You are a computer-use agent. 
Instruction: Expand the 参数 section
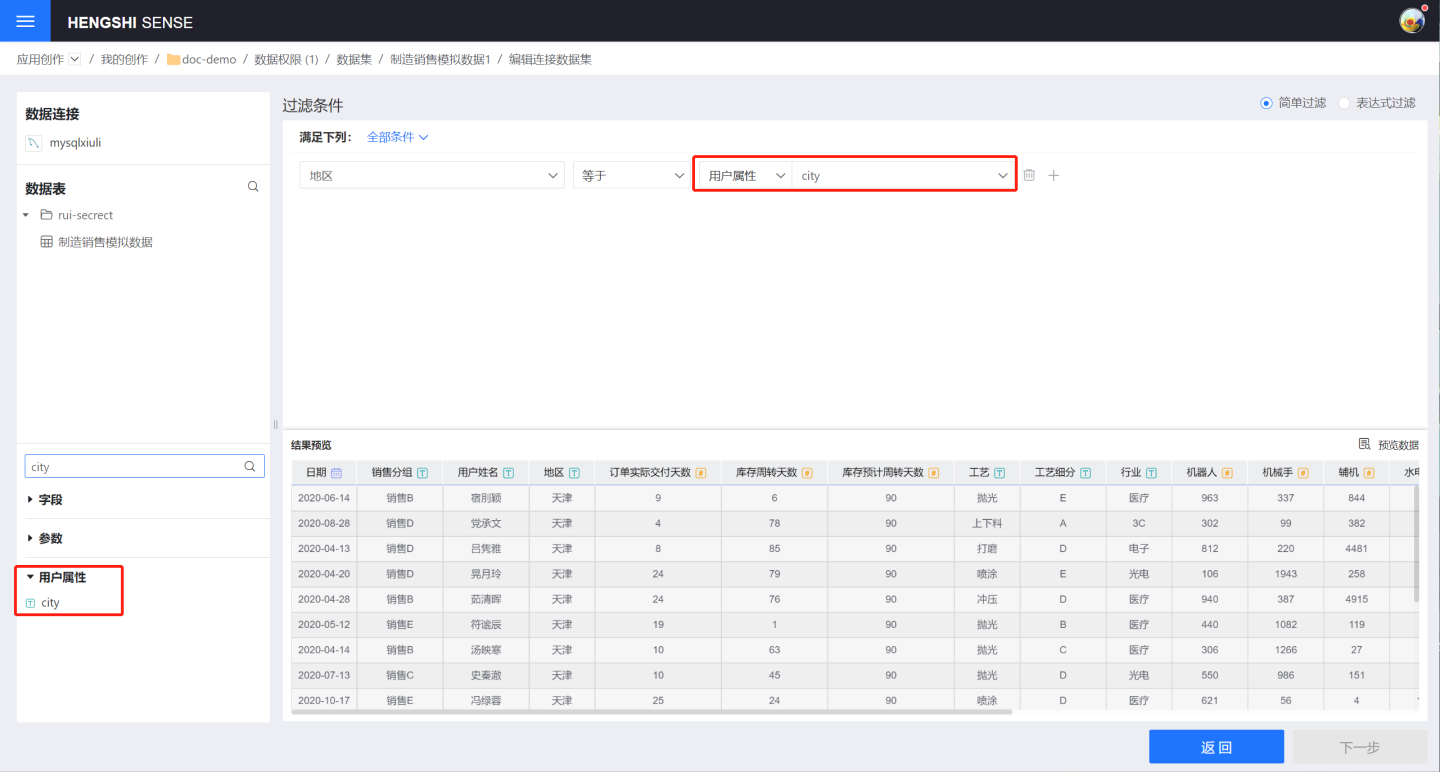coord(44,538)
